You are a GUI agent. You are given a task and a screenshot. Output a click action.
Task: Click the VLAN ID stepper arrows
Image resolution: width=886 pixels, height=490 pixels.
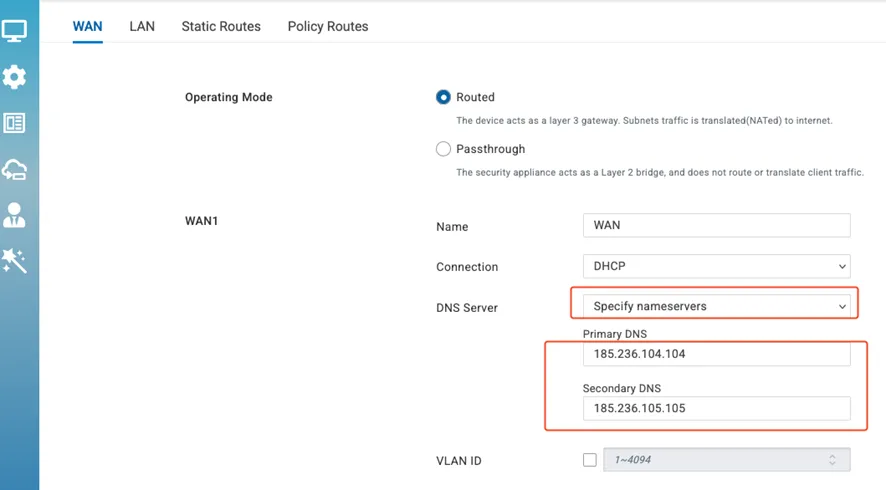832,460
